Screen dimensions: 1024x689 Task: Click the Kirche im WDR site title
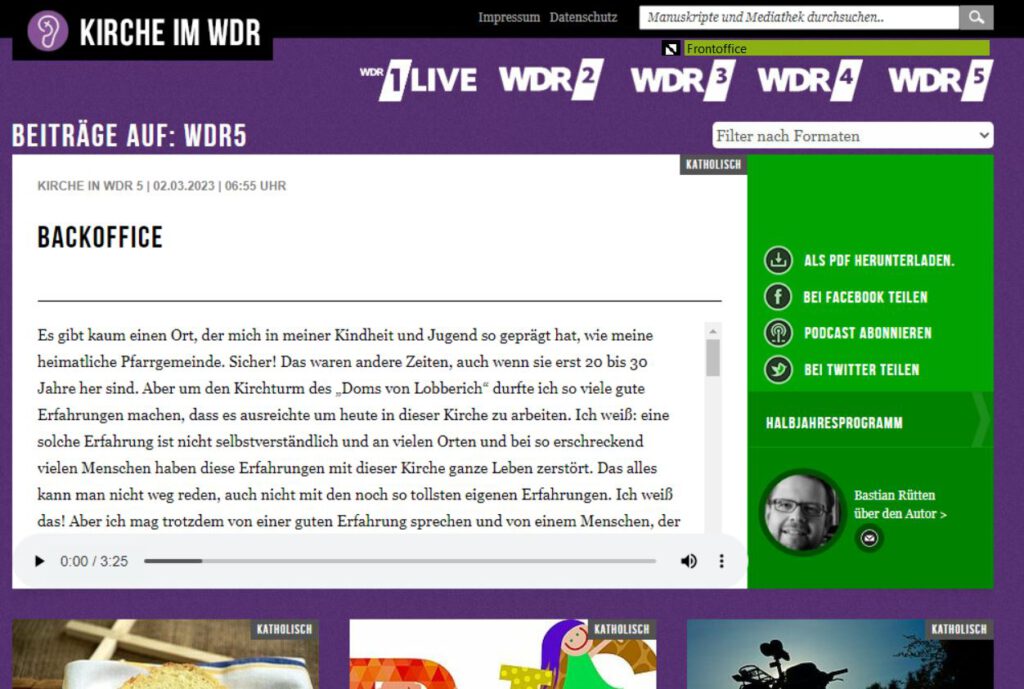pos(170,32)
